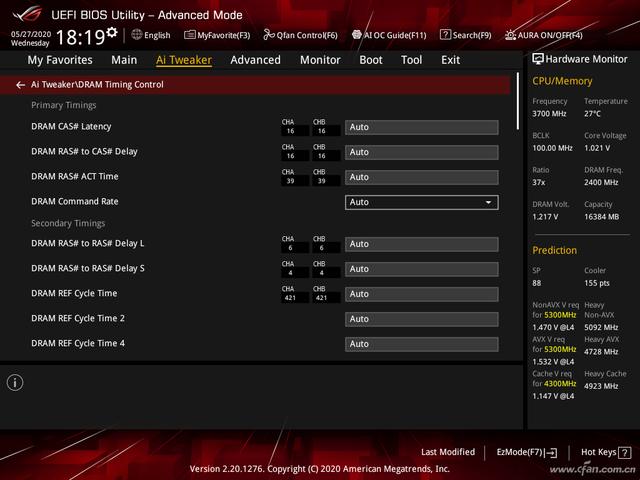Click the DRAM REF Cycle Time 2 field
Screen dimensions: 640x480
tap(422, 319)
